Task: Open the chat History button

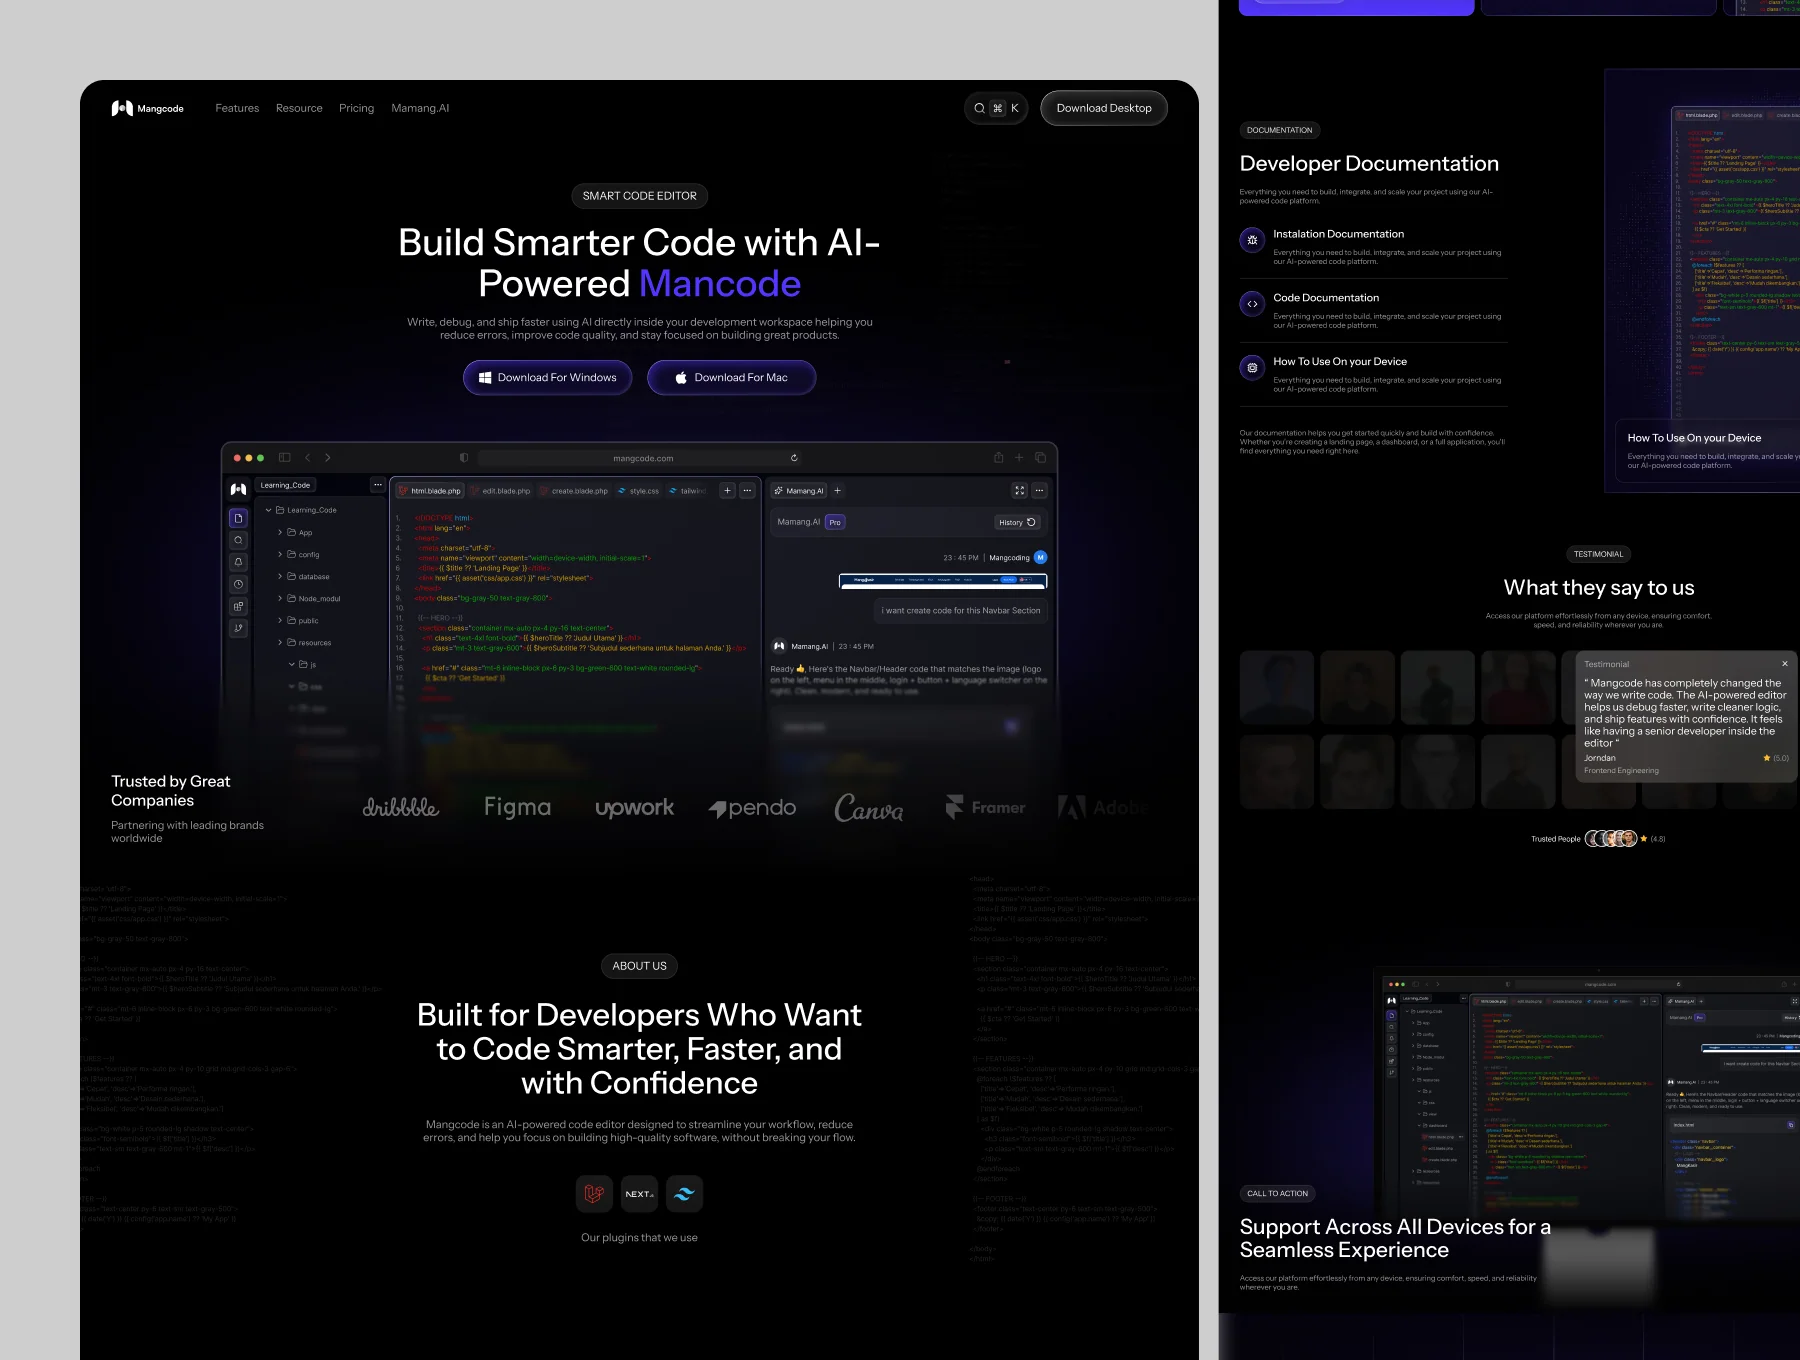Action: [x=1018, y=522]
